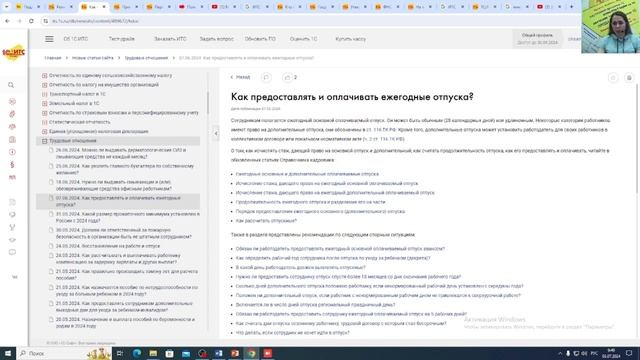Open the Windows Start button
The height and width of the screenshot is (360, 640).
(x=8, y=353)
